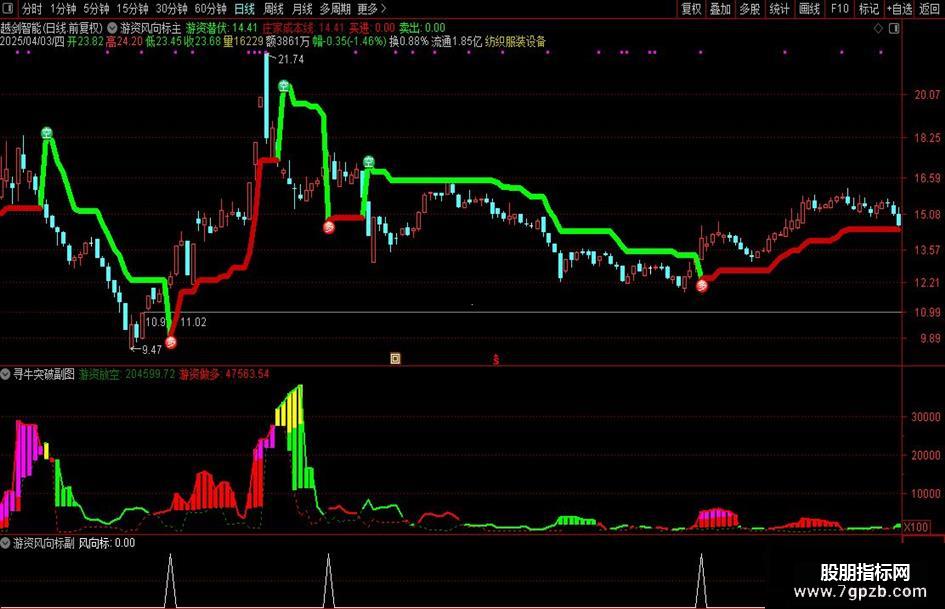
Task: Switch to the 30分钟 period tab
Action: (171, 8)
